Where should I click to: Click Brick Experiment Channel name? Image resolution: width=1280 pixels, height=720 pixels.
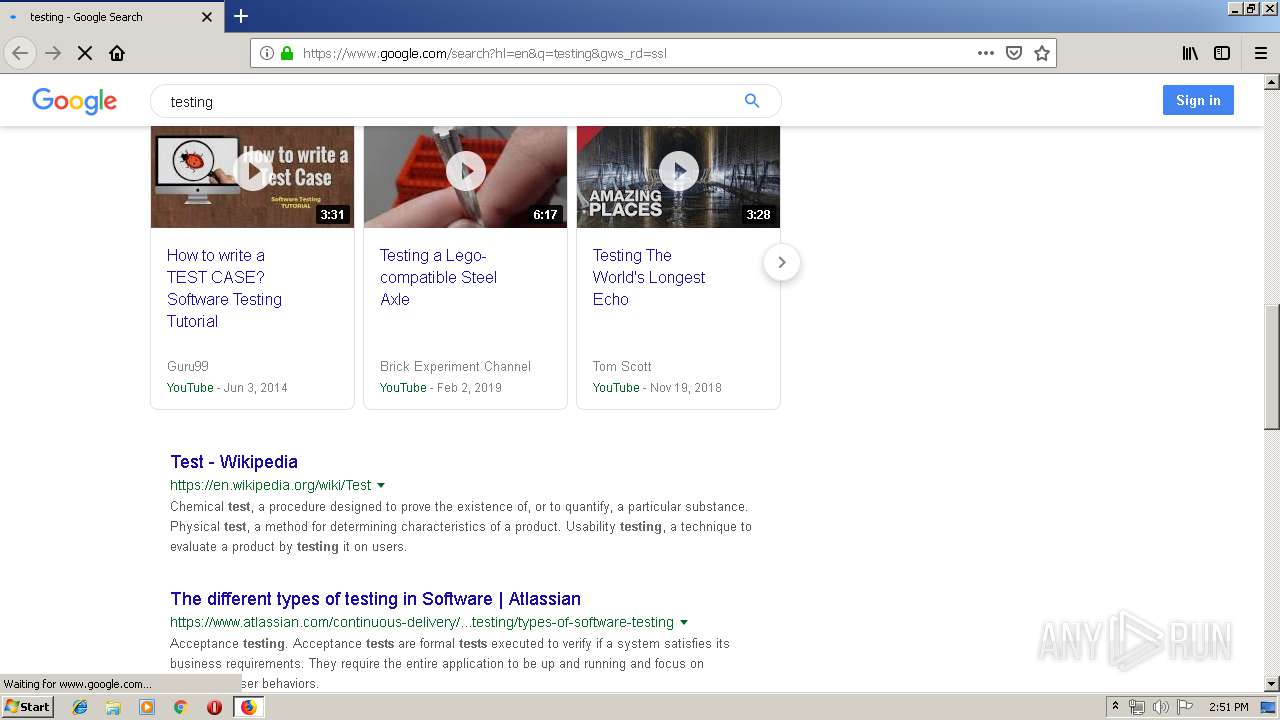pos(455,367)
